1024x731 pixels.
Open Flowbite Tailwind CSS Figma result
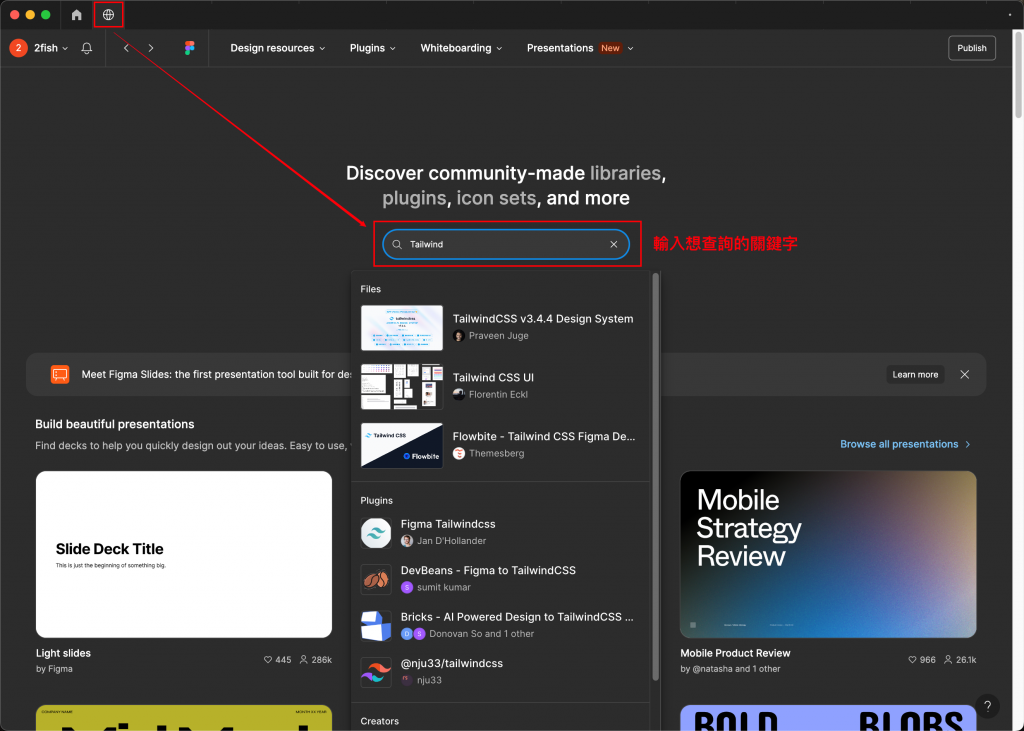click(x=502, y=445)
